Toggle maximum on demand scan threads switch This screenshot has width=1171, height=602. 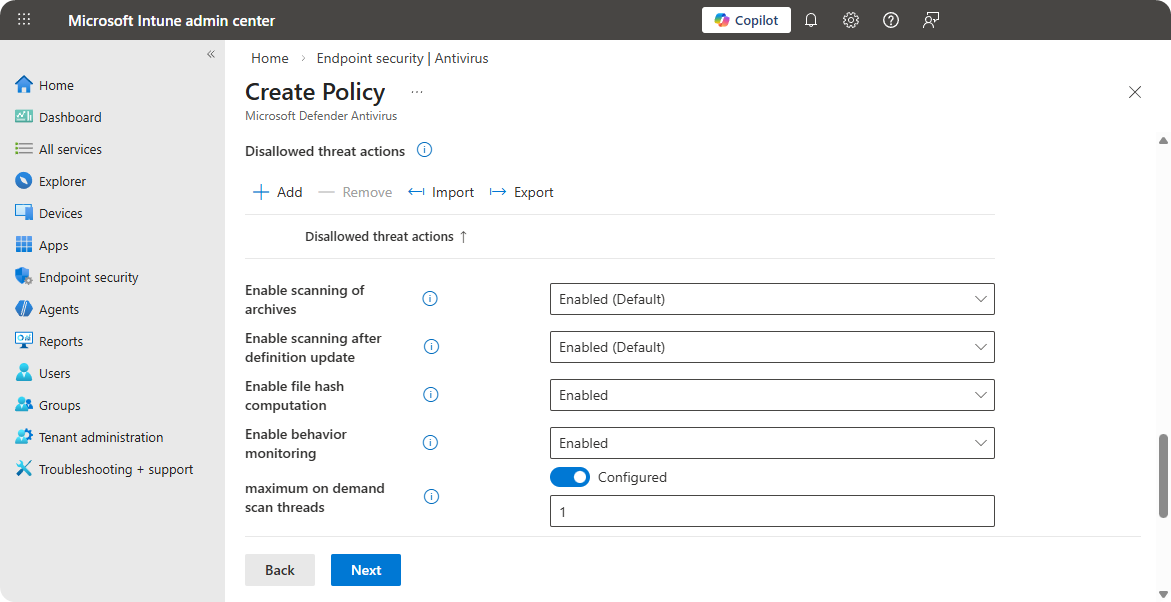[570, 477]
